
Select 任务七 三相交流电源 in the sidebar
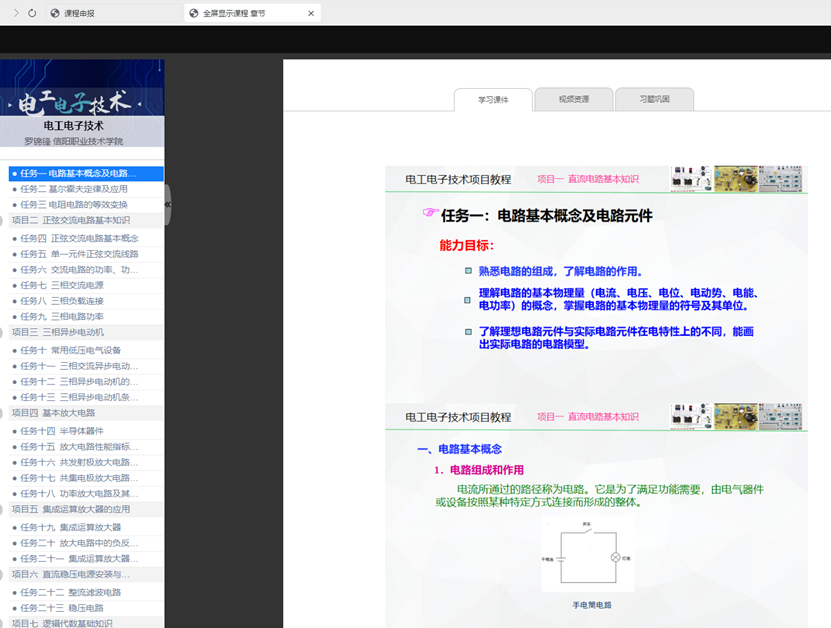coord(62,285)
